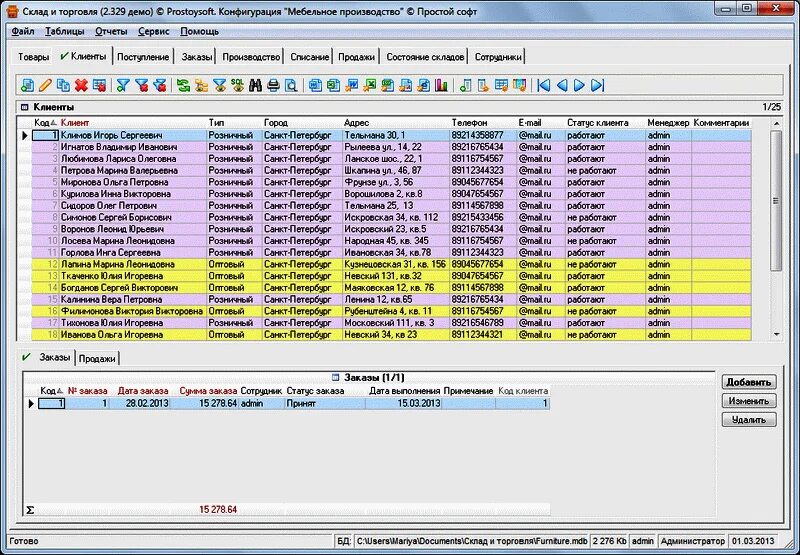Screen dimensions: 800x555
Task: Click the color highlight settings icon
Action: click(x=519, y=85)
